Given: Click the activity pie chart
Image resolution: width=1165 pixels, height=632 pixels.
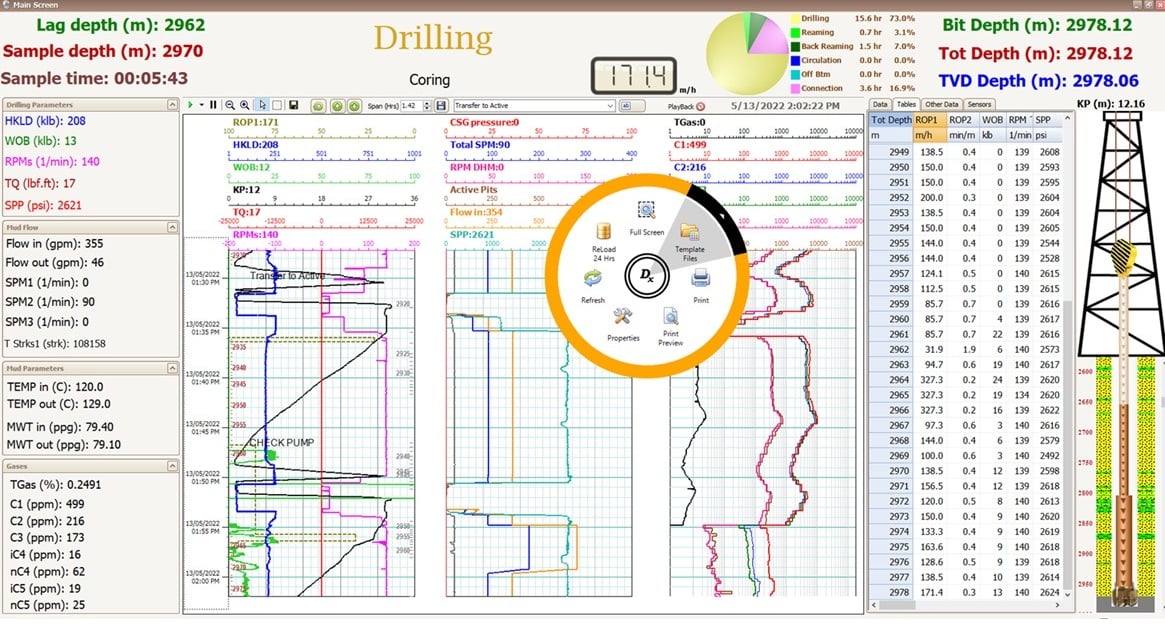Looking at the screenshot, I should click(x=747, y=53).
